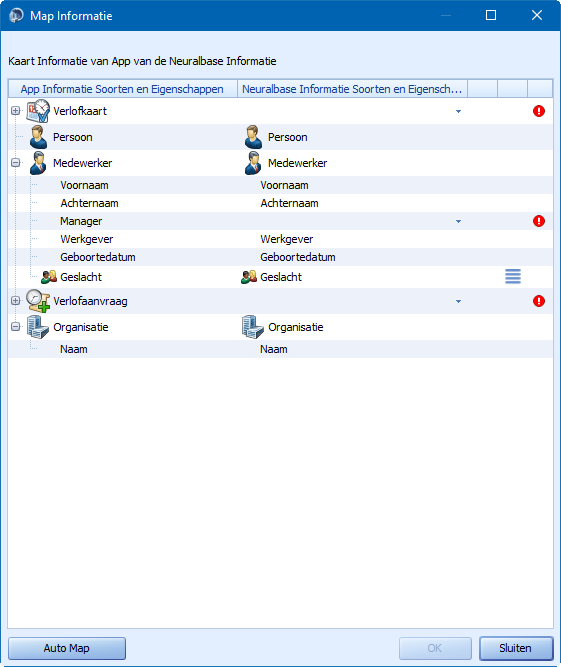Click the Neuralbase Informatie Soorten column header

[x=352, y=89]
